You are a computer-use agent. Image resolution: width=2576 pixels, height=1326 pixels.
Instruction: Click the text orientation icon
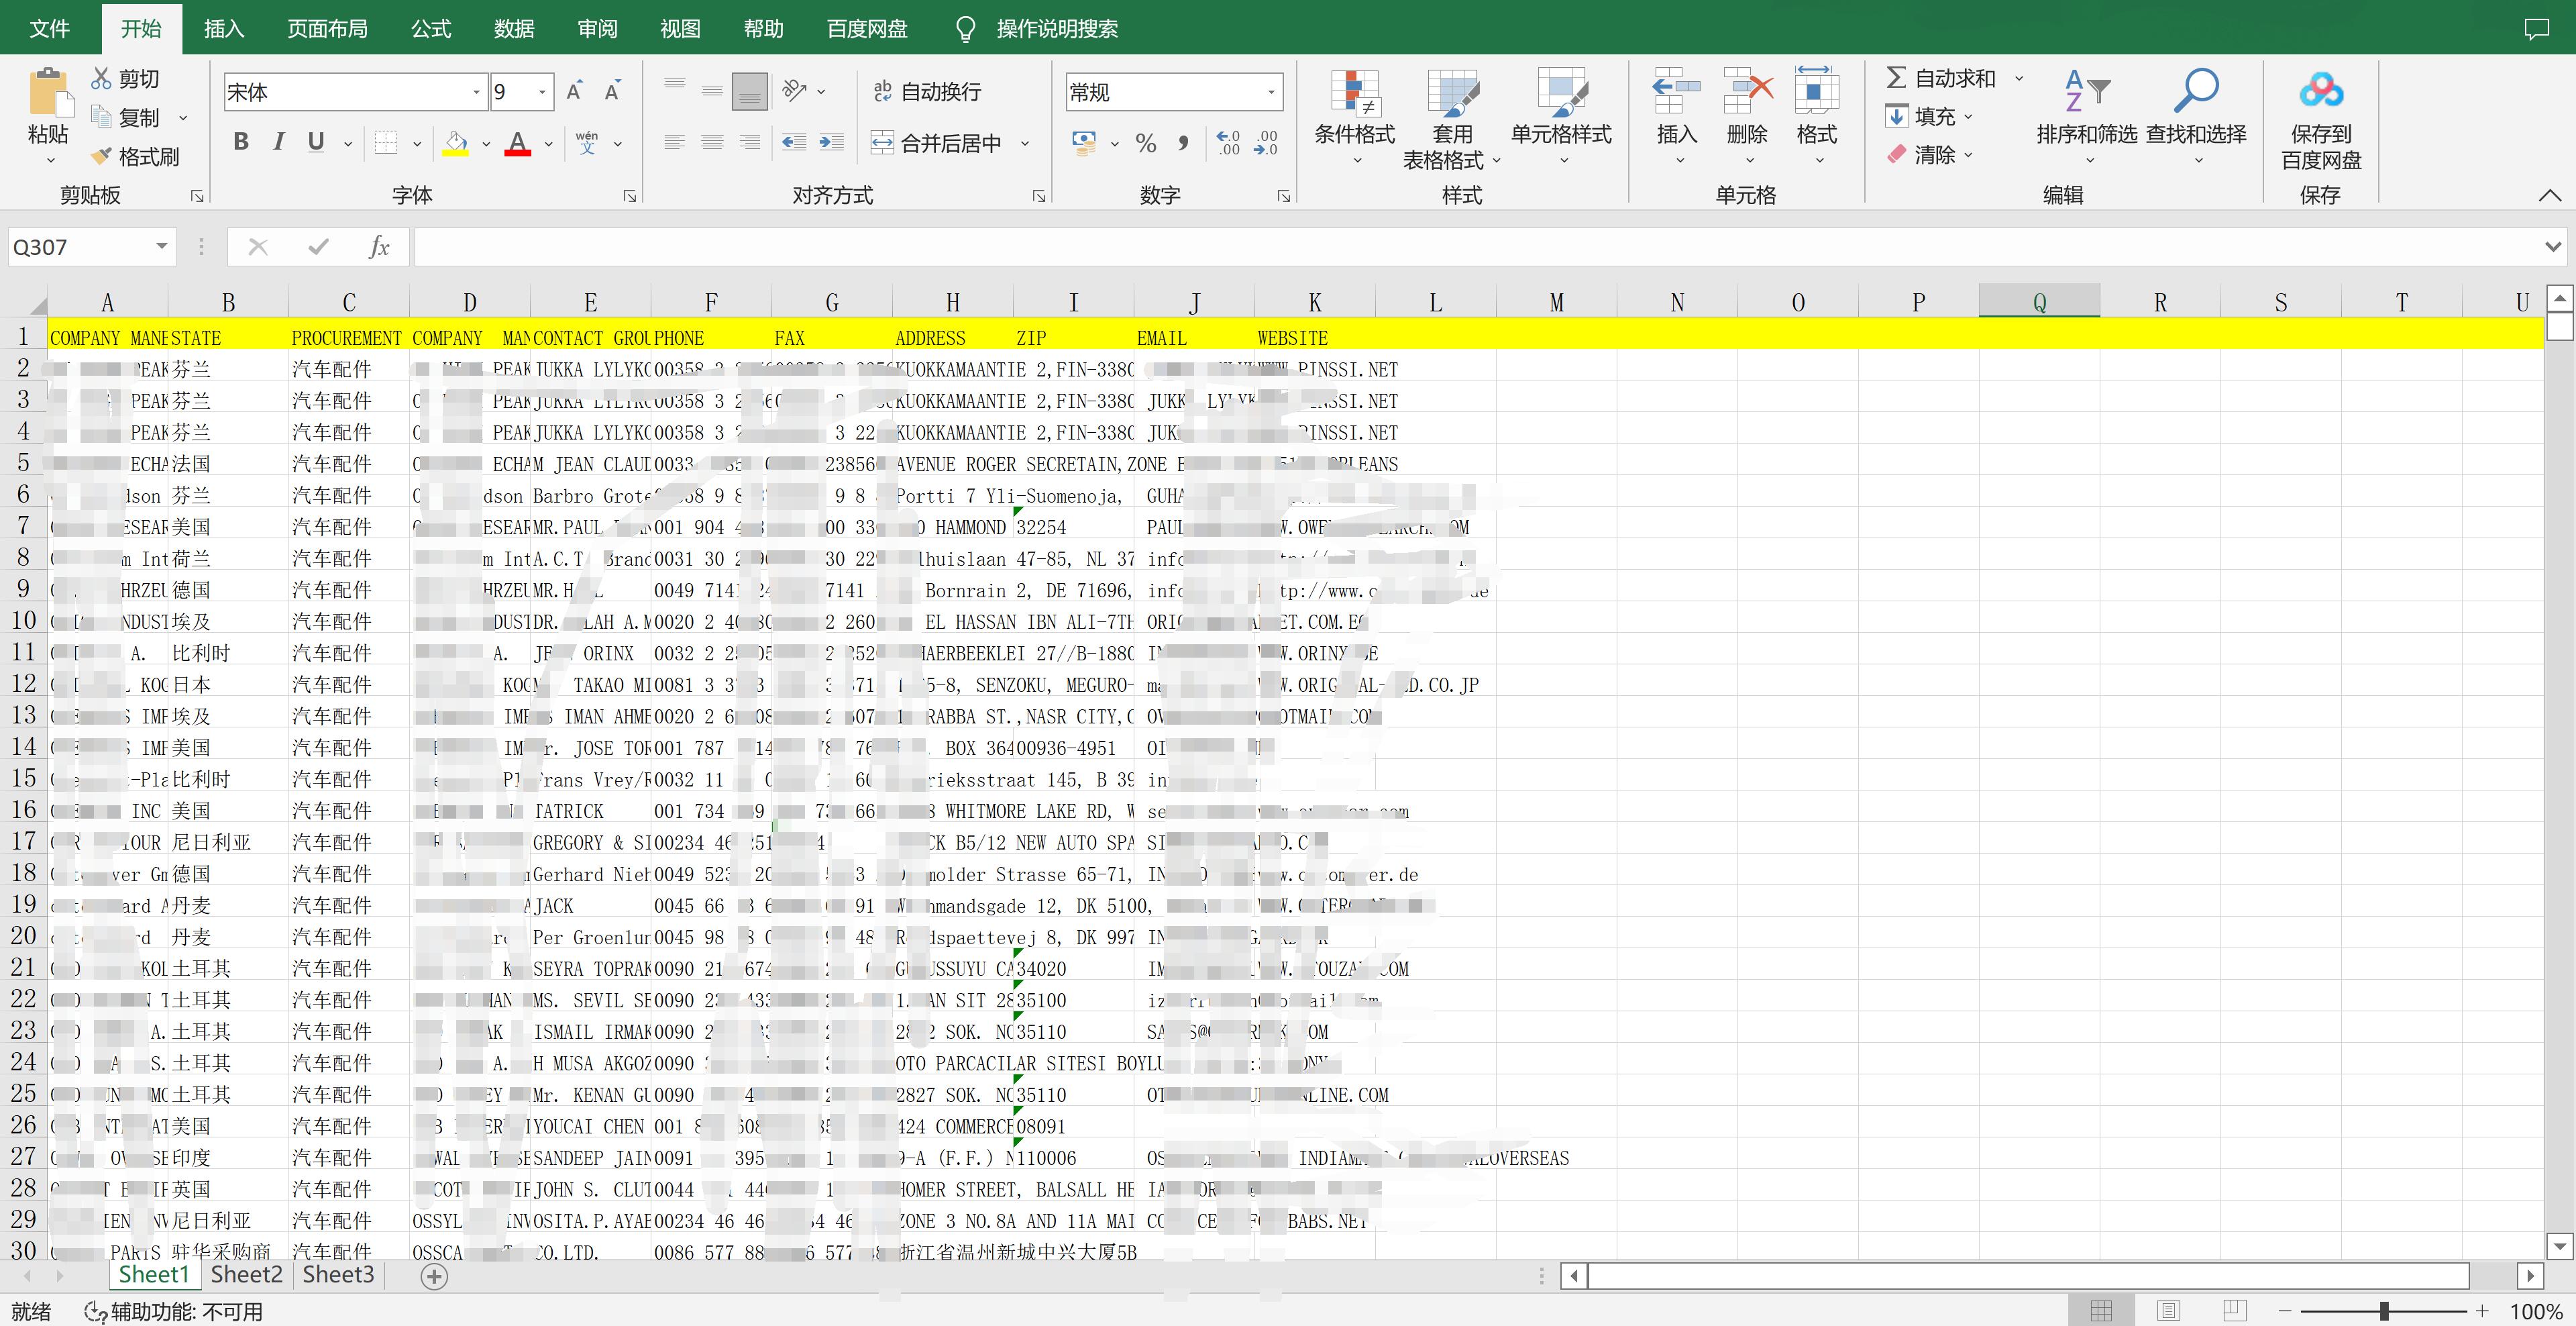(x=795, y=91)
